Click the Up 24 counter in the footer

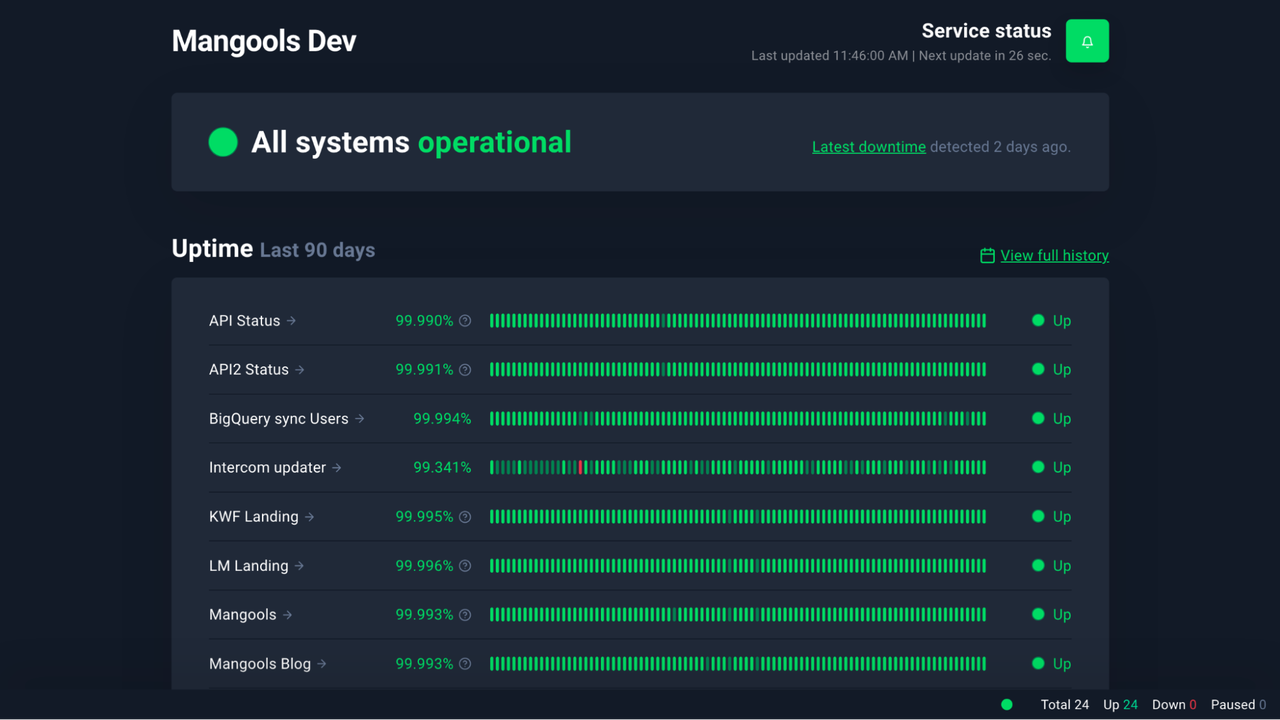[x=1121, y=704]
